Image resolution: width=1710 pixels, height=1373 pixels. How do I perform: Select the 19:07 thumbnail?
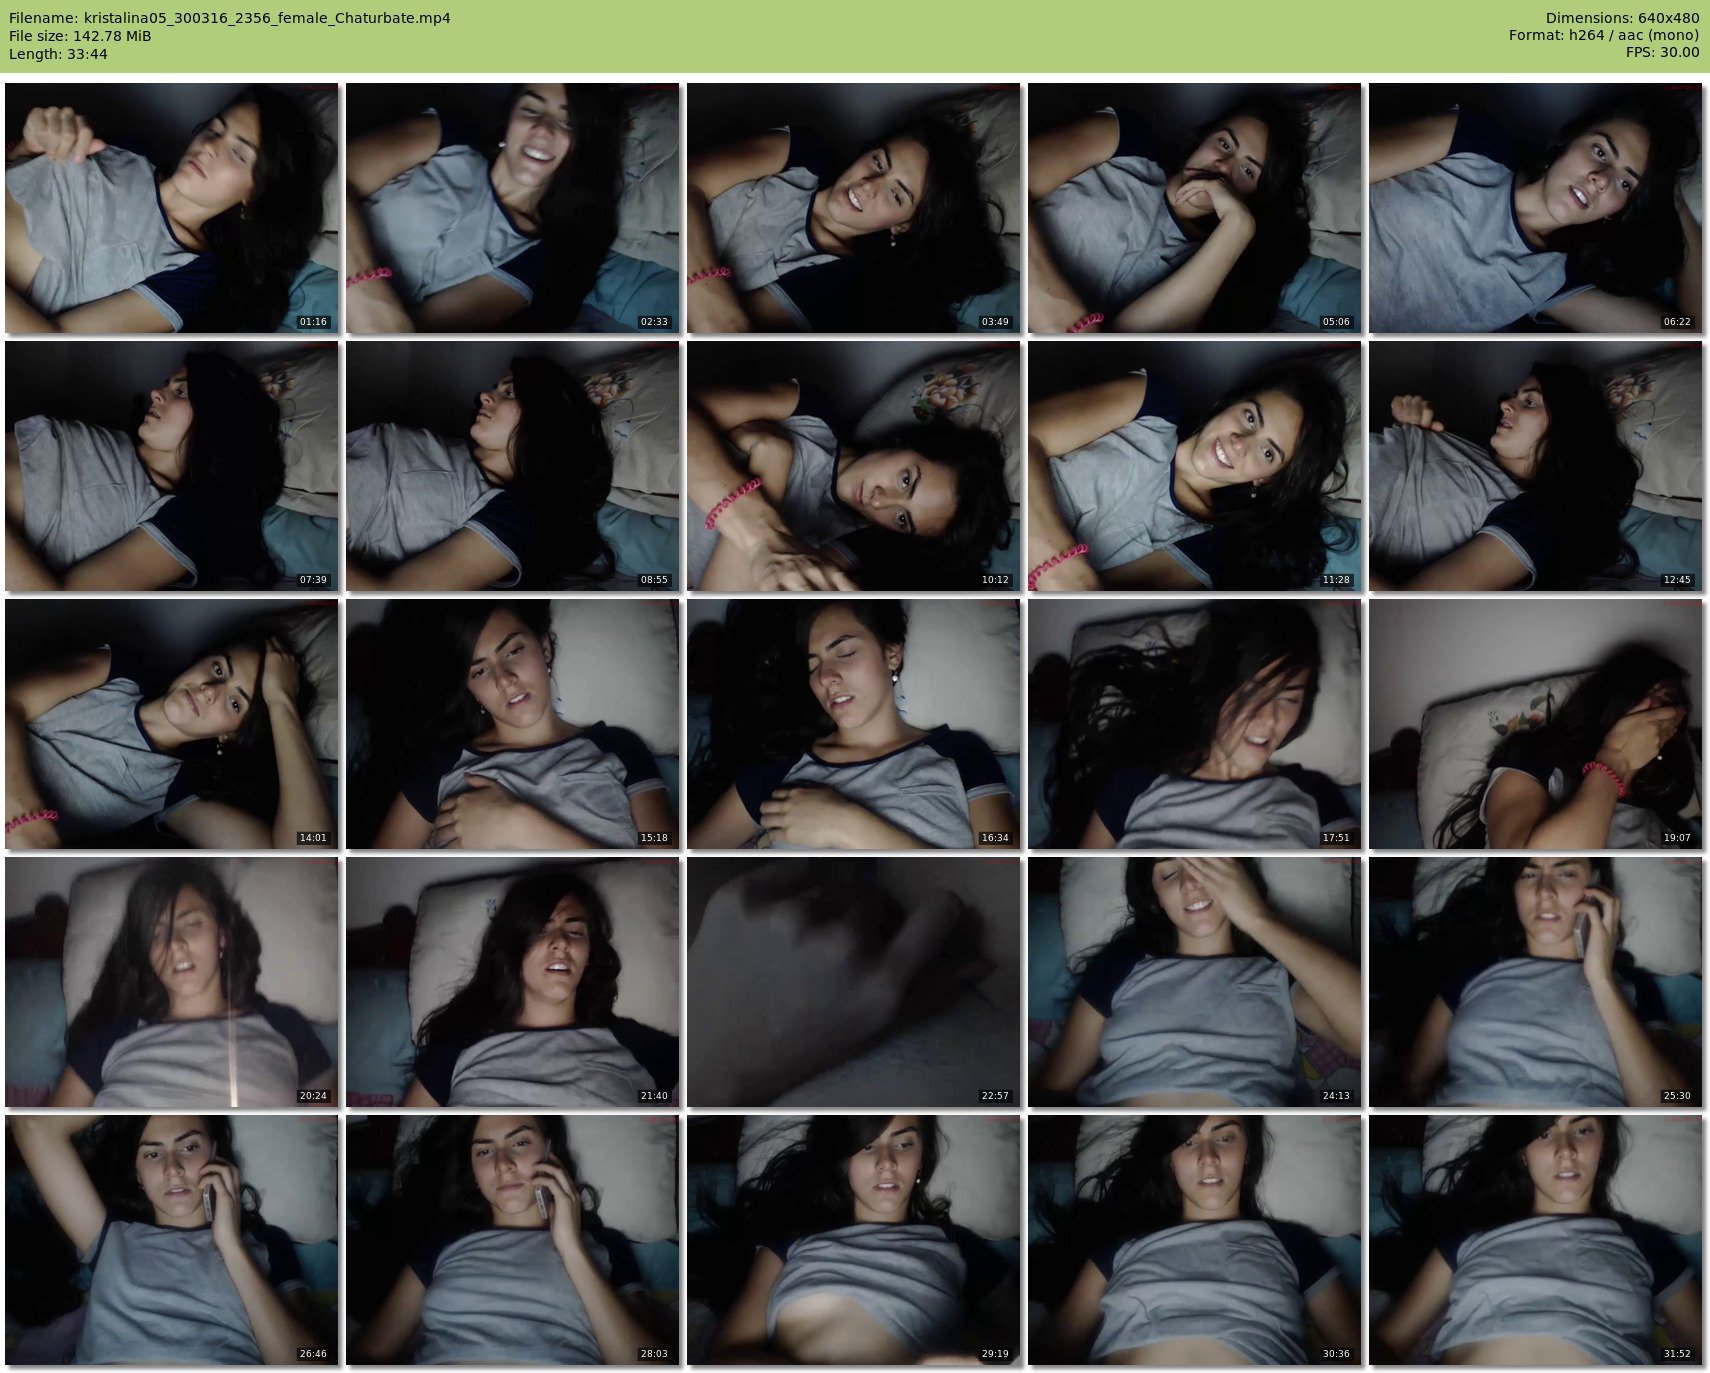pyautogui.click(x=1536, y=724)
